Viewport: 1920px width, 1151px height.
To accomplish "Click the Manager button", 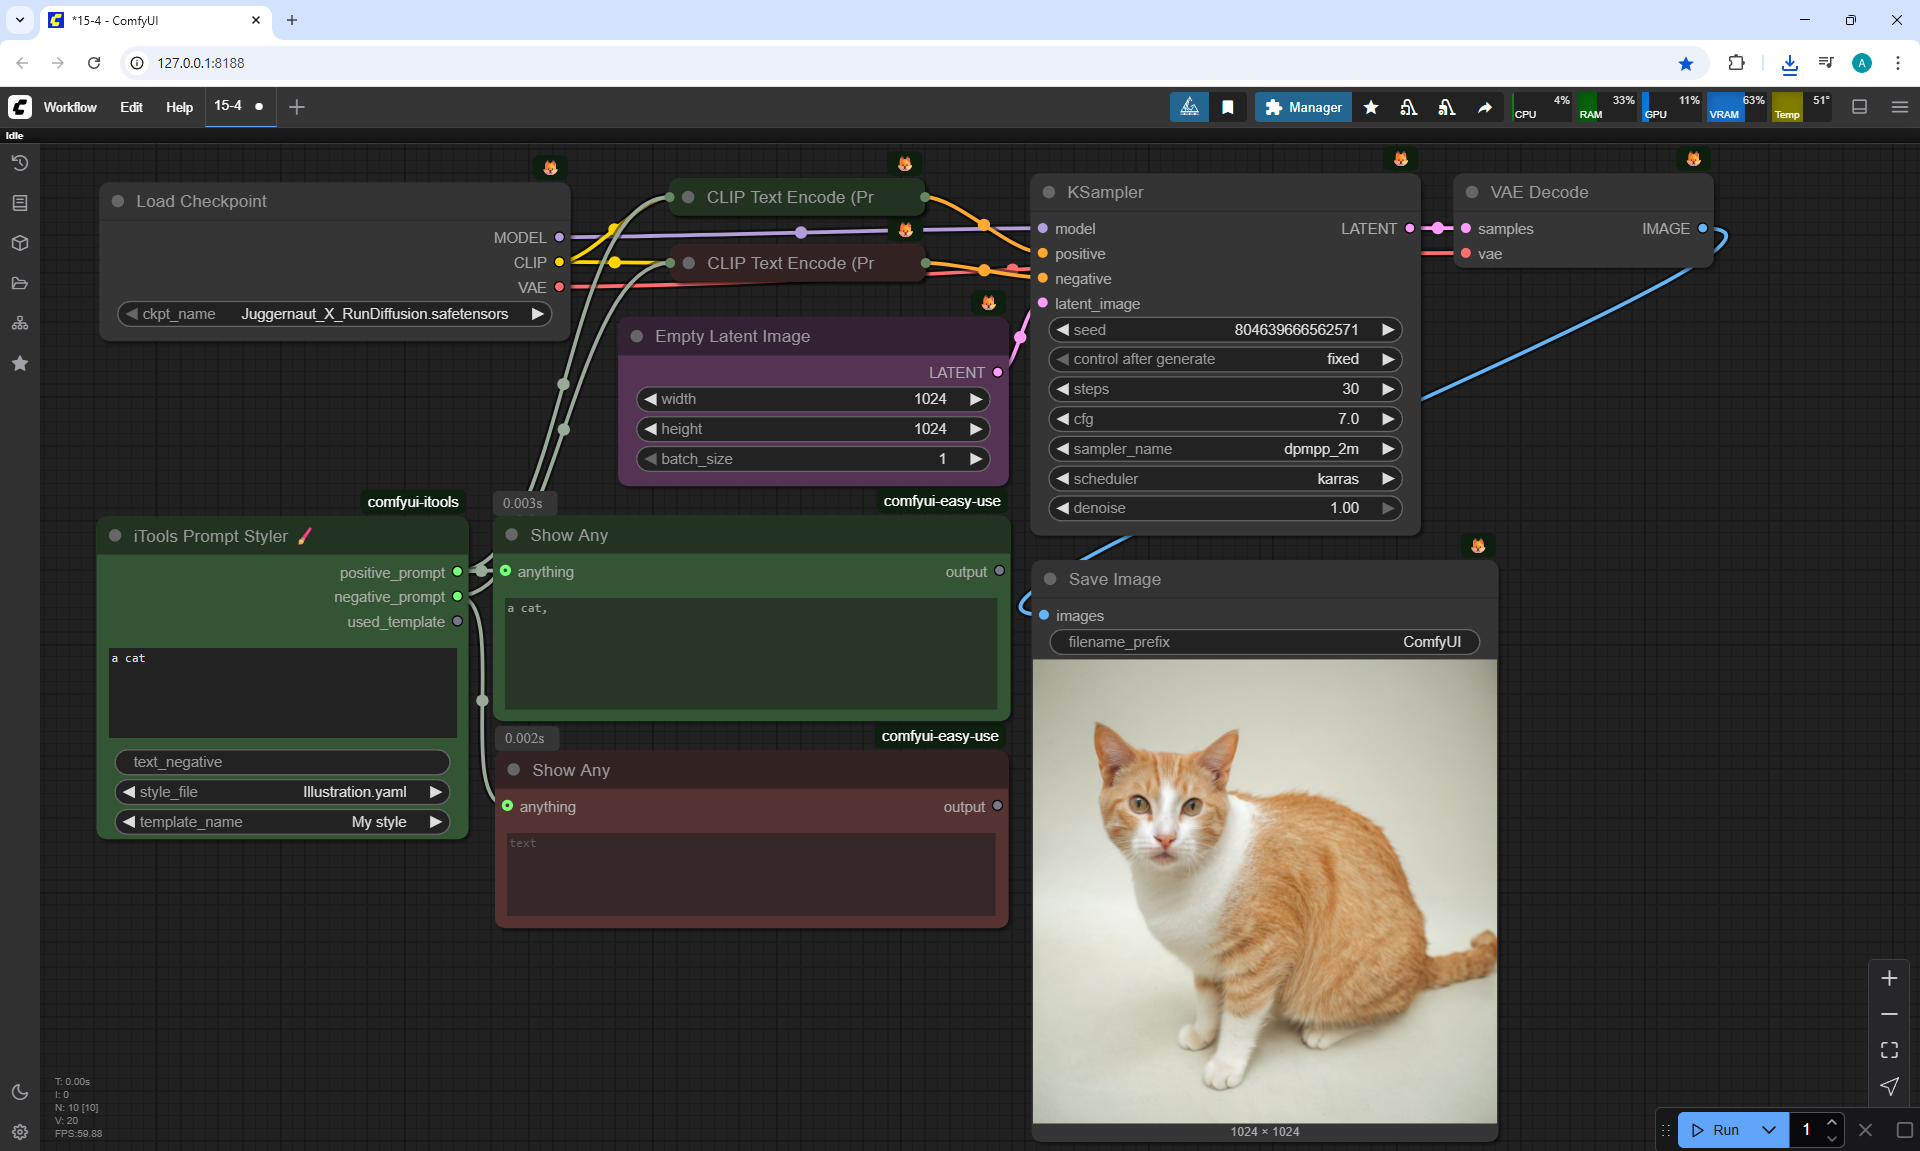I will [x=1303, y=107].
